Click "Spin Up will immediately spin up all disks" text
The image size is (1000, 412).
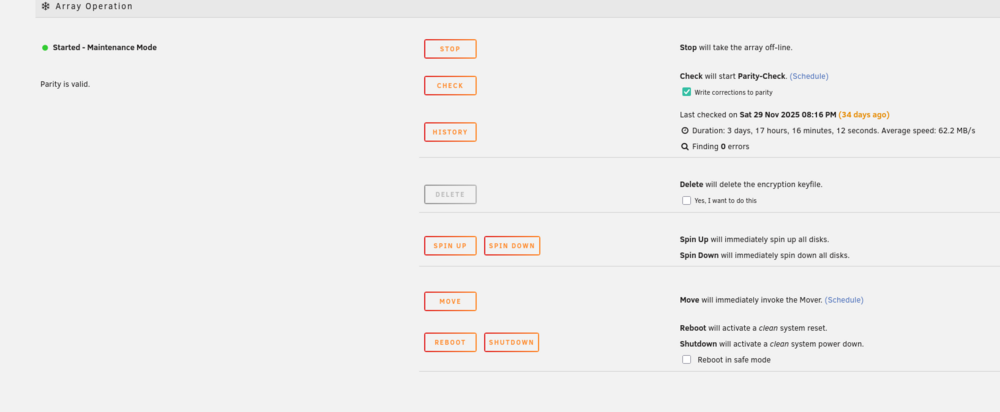tap(754, 240)
